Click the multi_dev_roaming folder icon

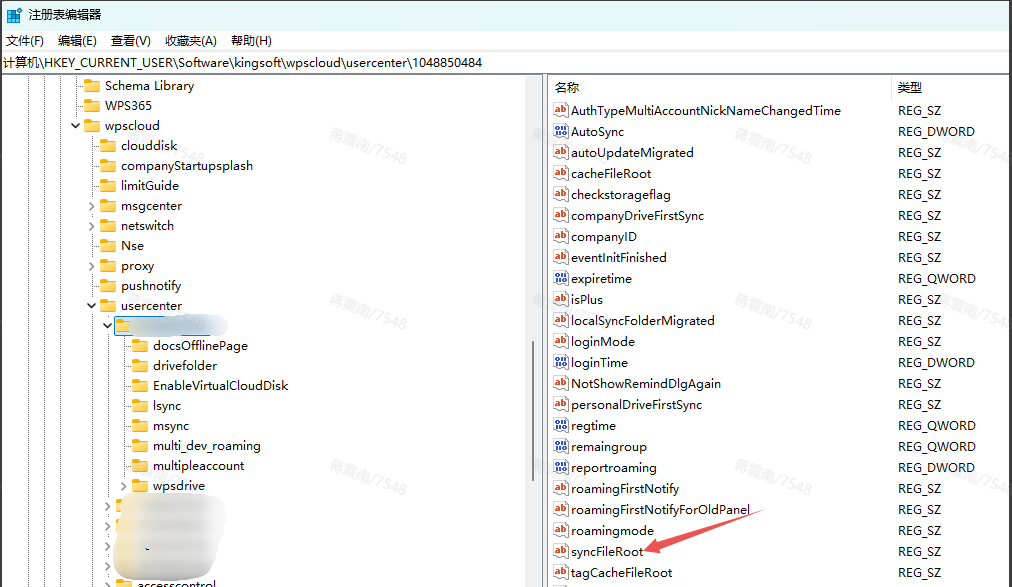(x=140, y=446)
